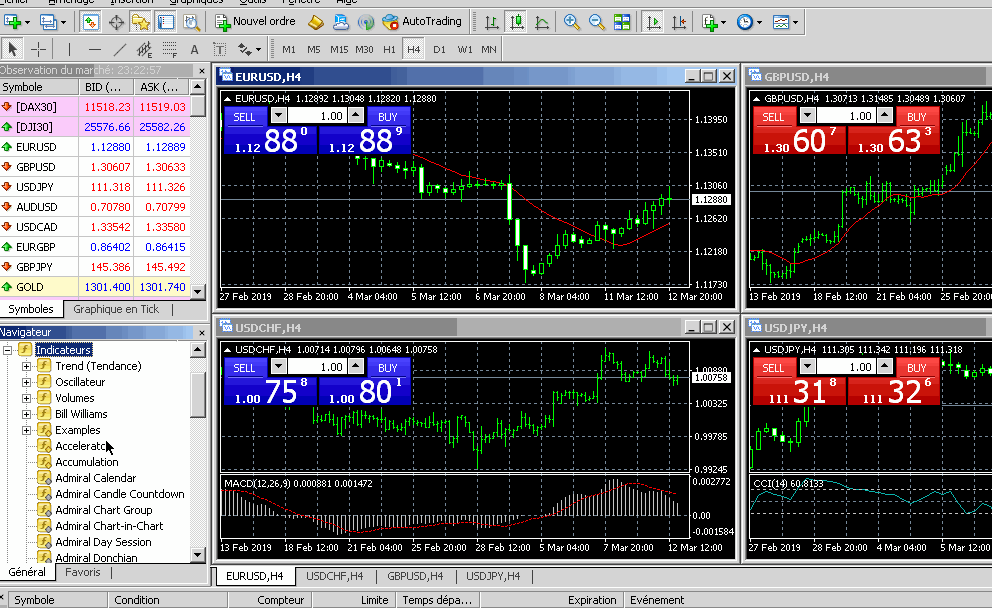
Task: Switch chart to candlesticks type
Action: [517, 22]
